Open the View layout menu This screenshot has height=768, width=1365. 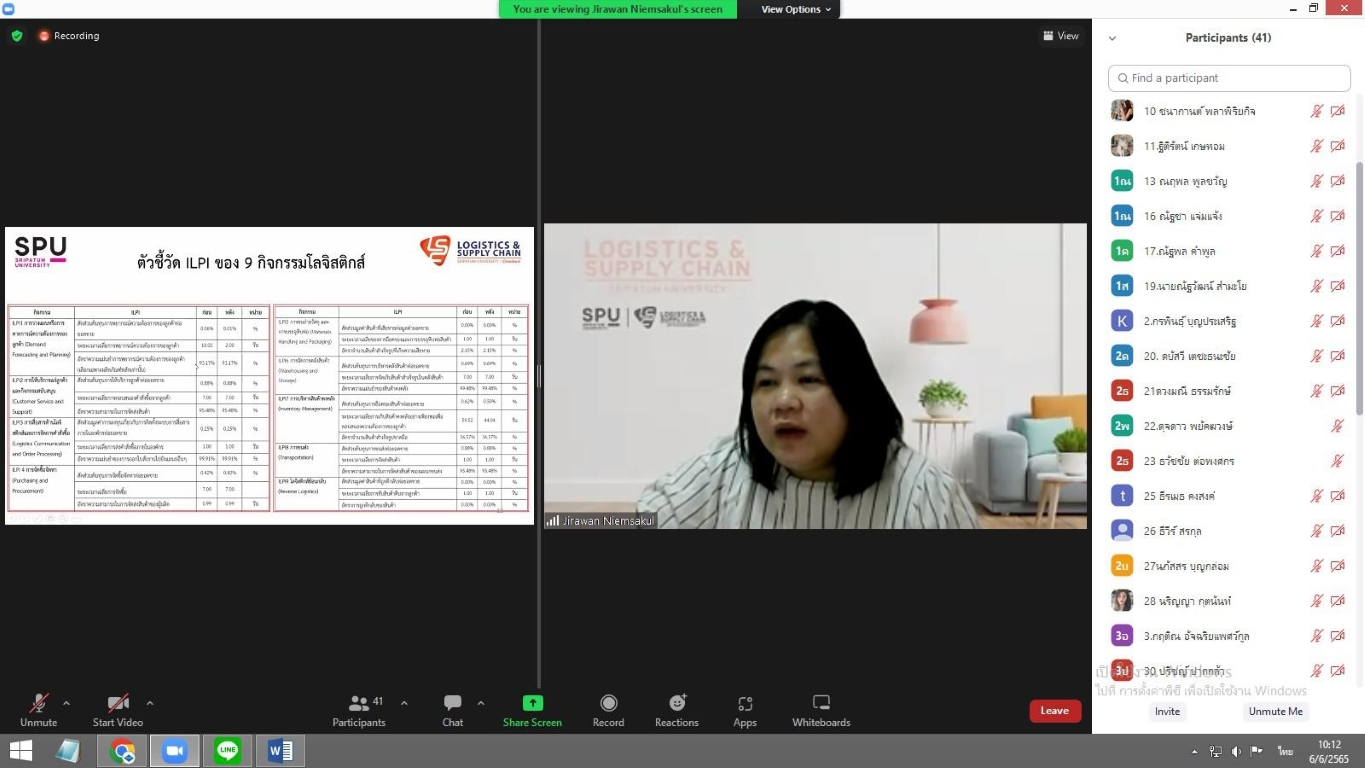point(1061,36)
